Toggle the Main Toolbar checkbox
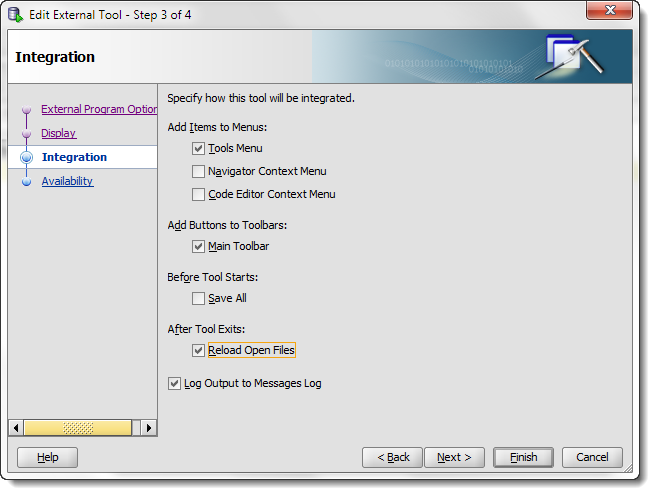The image size is (655, 495). point(198,246)
